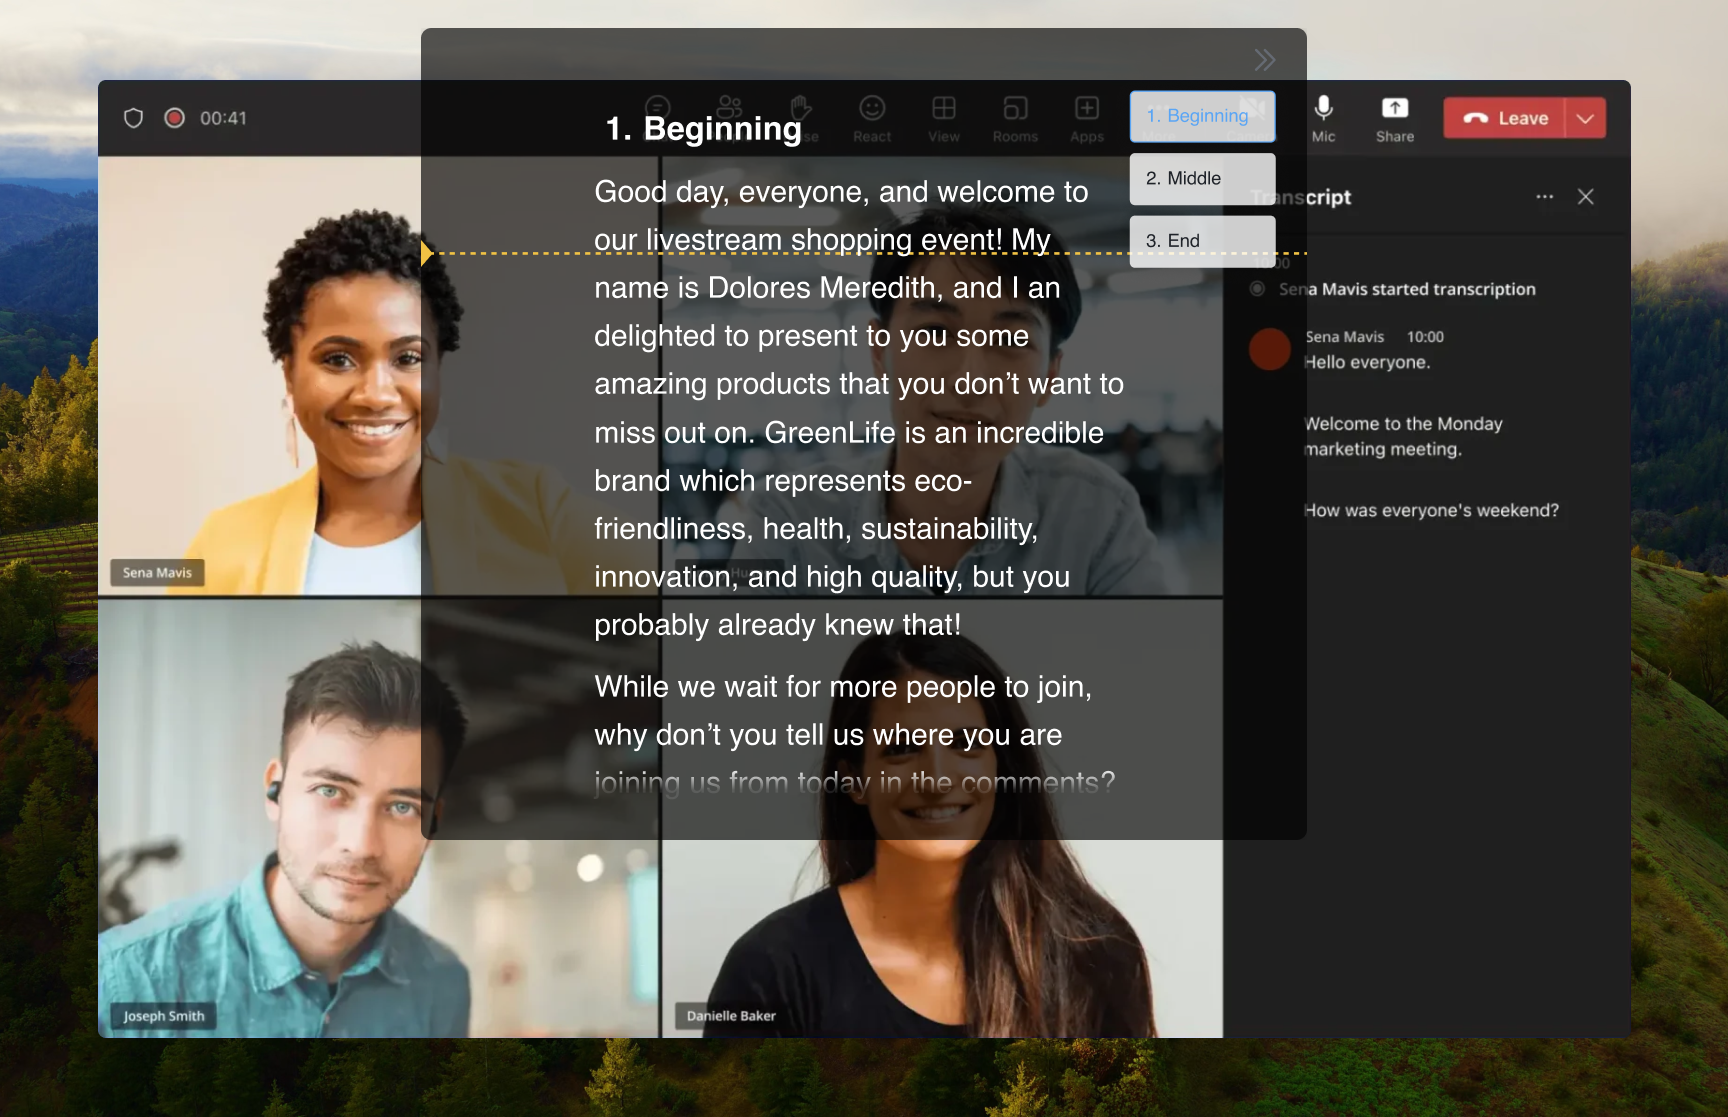Click the 00:41 meeting timer
This screenshot has width=1728, height=1117.
(x=223, y=118)
